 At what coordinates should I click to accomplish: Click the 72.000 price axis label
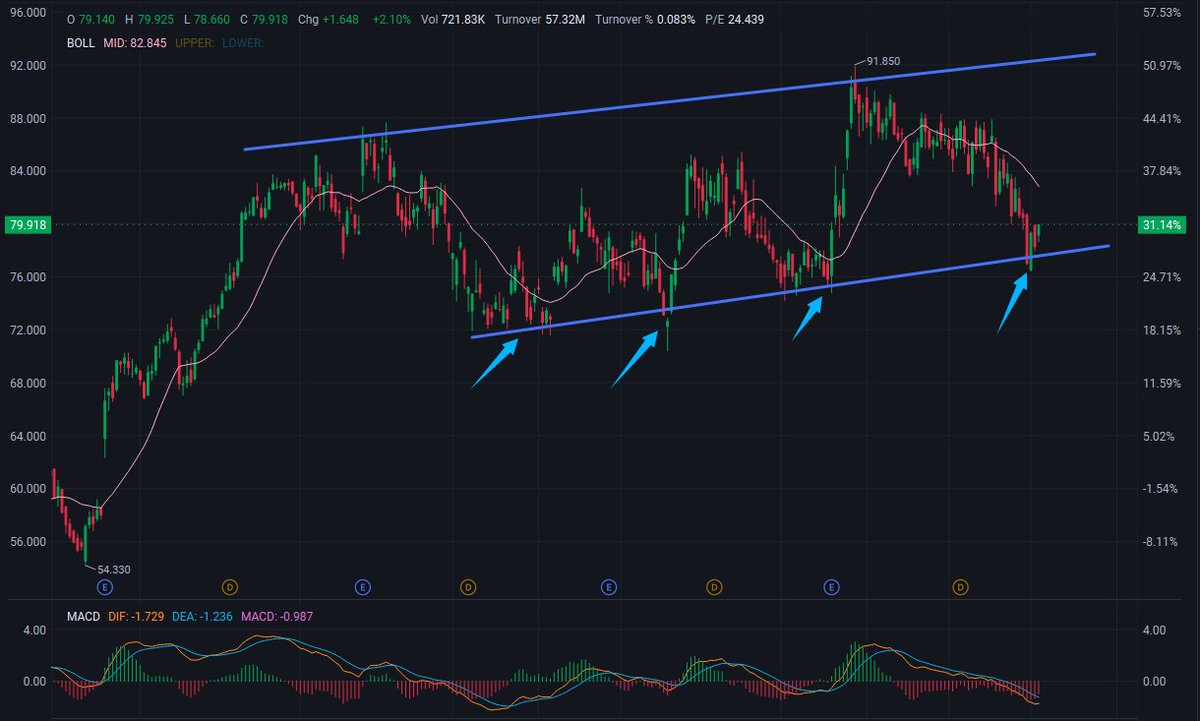[x=27, y=330]
